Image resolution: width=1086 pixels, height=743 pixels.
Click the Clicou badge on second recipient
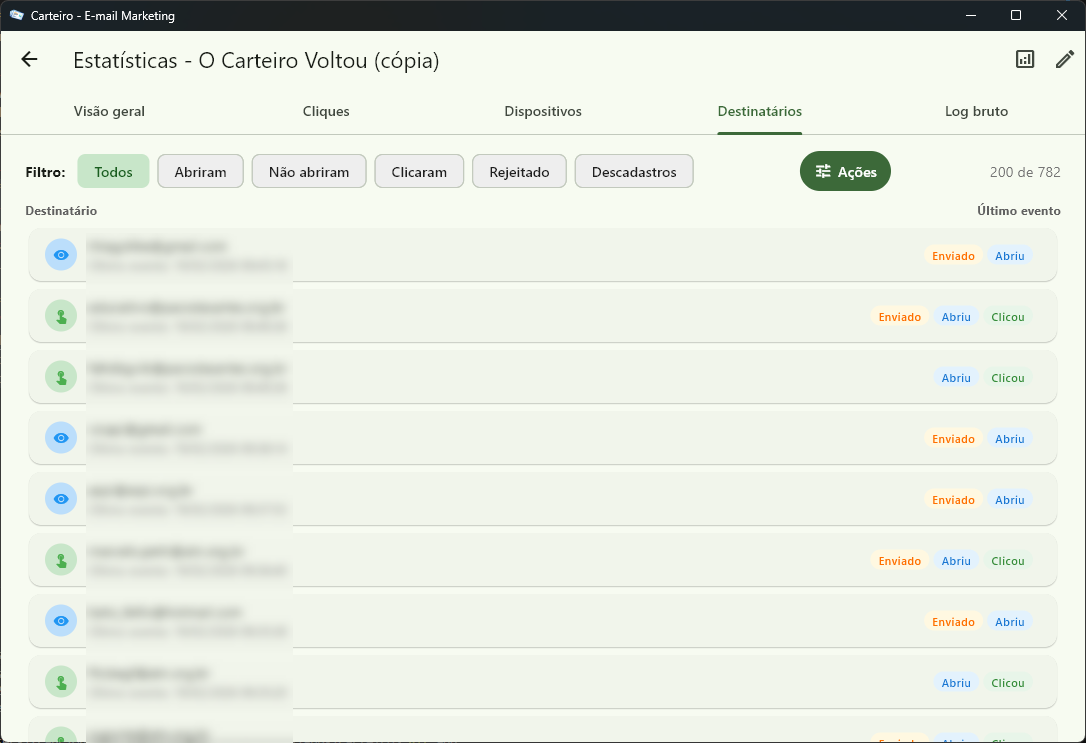[x=1007, y=317]
